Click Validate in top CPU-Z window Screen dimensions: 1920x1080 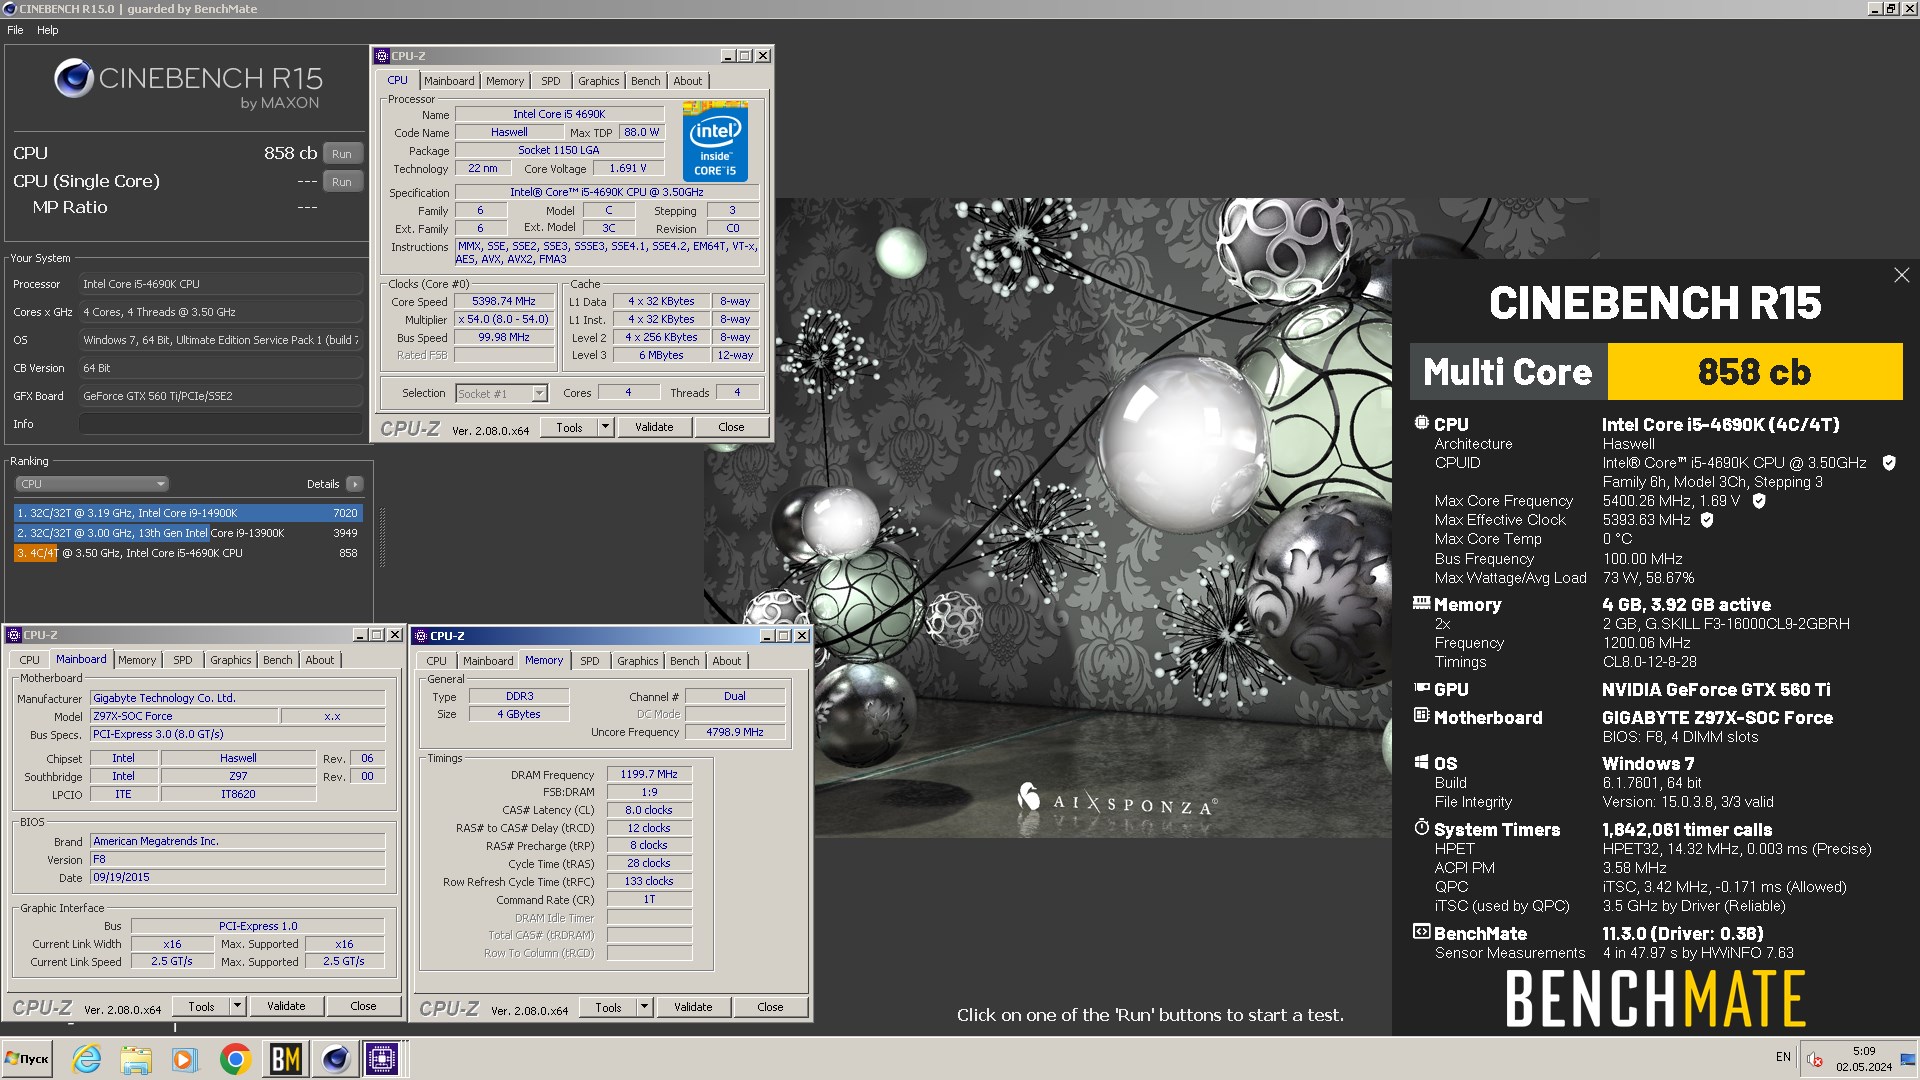[654, 427]
